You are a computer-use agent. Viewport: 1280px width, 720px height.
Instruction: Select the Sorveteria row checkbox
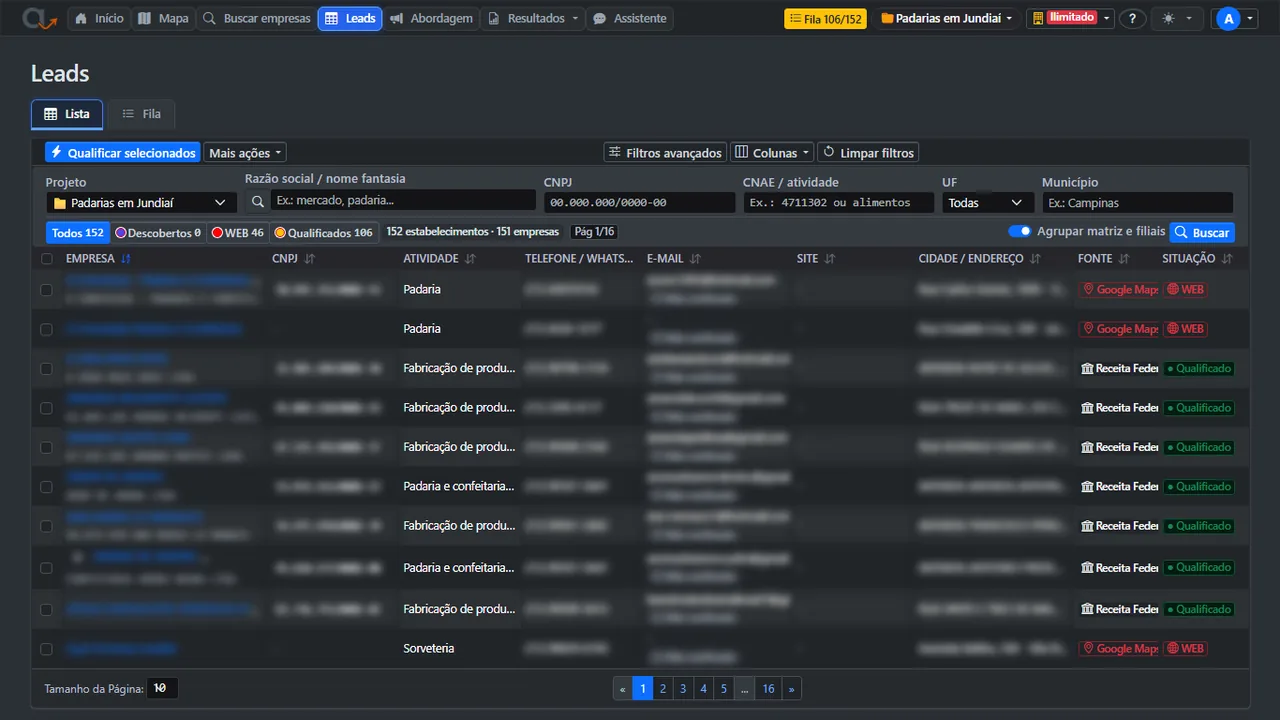tap(46, 649)
